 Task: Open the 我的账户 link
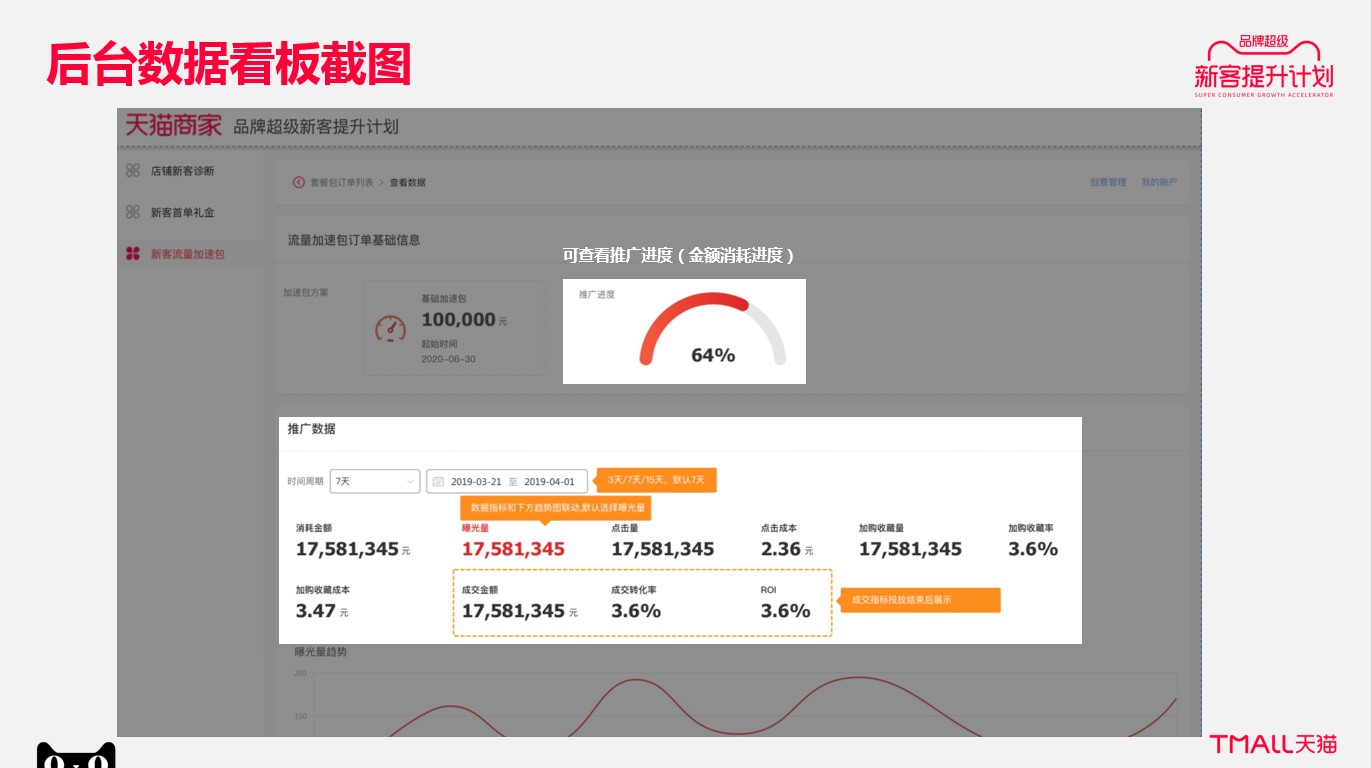click(x=1159, y=182)
